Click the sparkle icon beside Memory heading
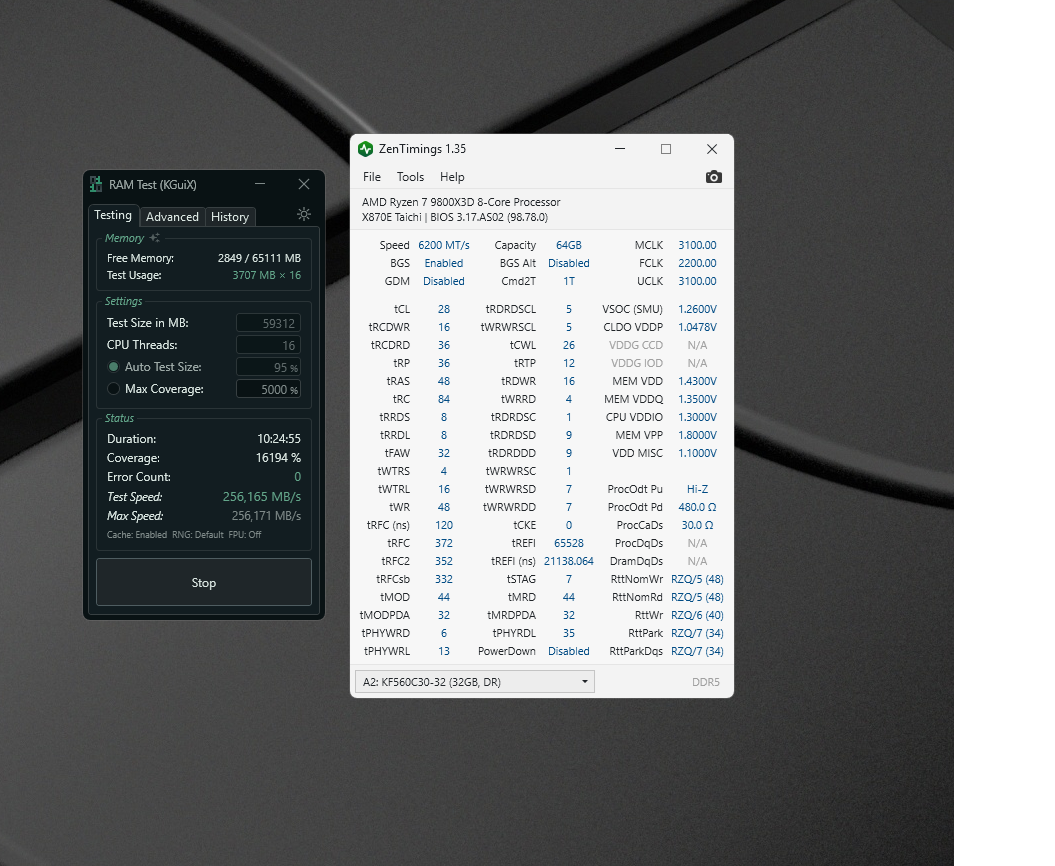Image resolution: width=1055 pixels, height=866 pixels. coord(155,238)
